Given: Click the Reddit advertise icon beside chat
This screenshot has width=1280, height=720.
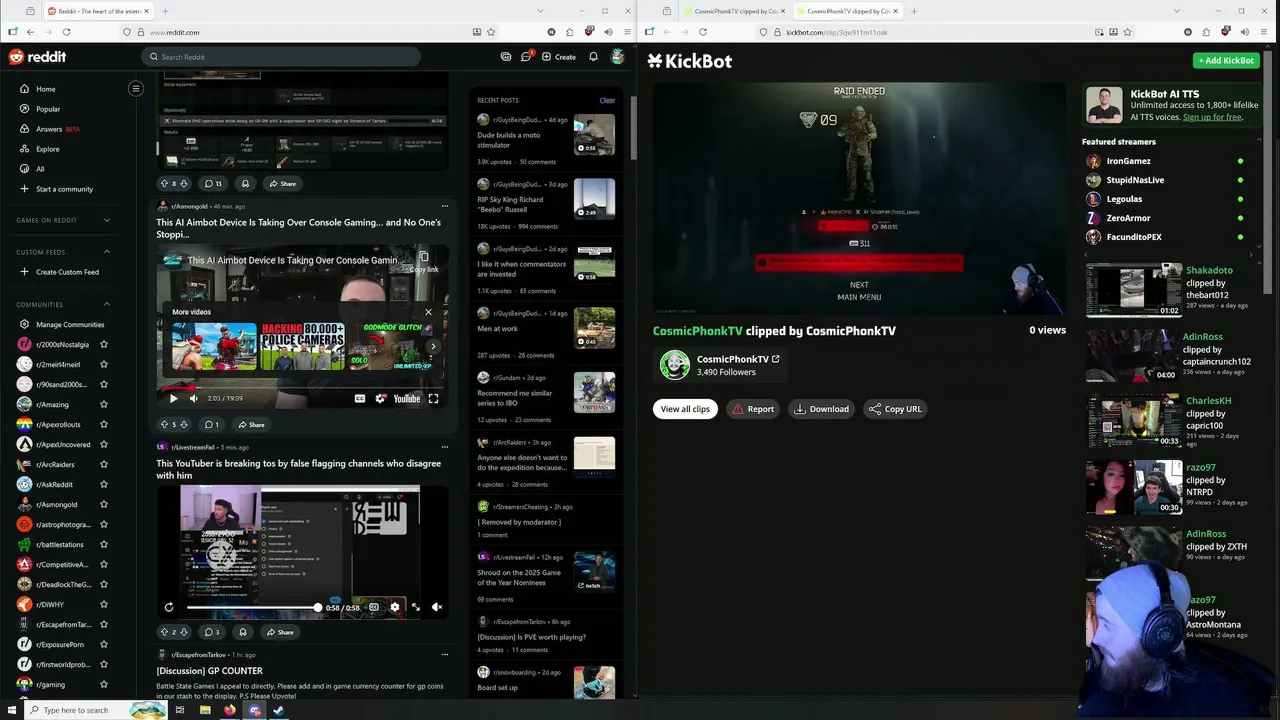Looking at the screenshot, I should (506, 57).
